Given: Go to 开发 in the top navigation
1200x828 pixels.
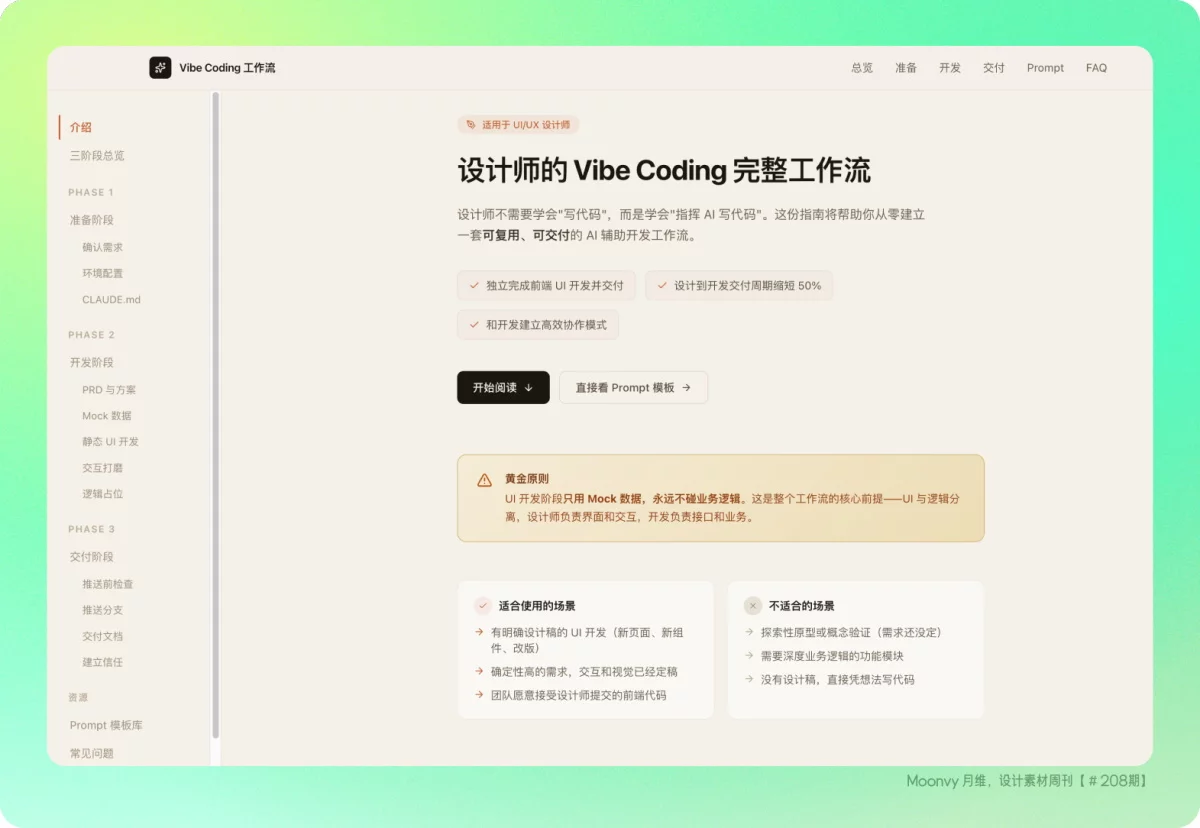Looking at the screenshot, I should (x=950, y=68).
